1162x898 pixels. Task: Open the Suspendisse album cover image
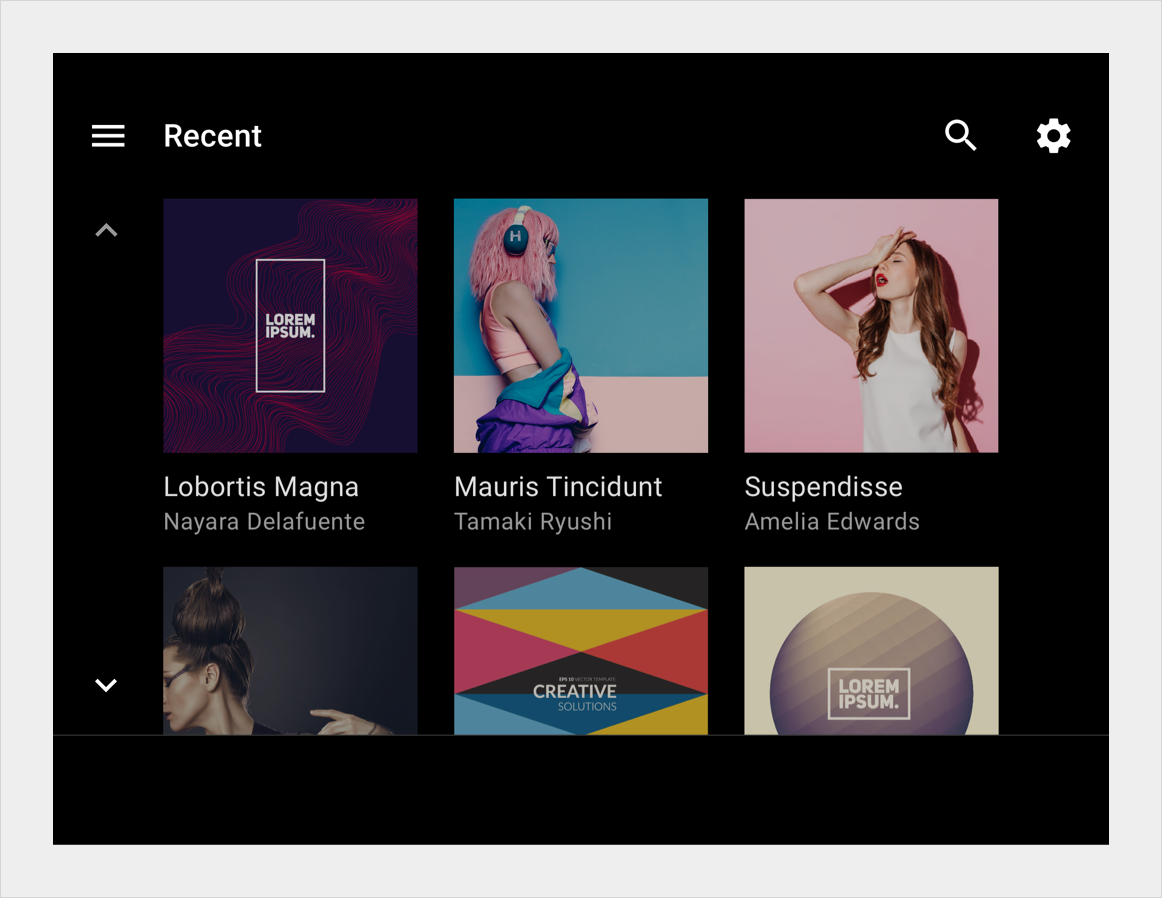(871, 325)
